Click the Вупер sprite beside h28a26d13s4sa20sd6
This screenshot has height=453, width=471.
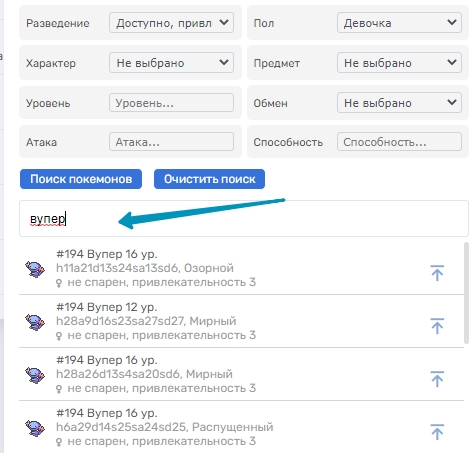[x=35, y=375]
